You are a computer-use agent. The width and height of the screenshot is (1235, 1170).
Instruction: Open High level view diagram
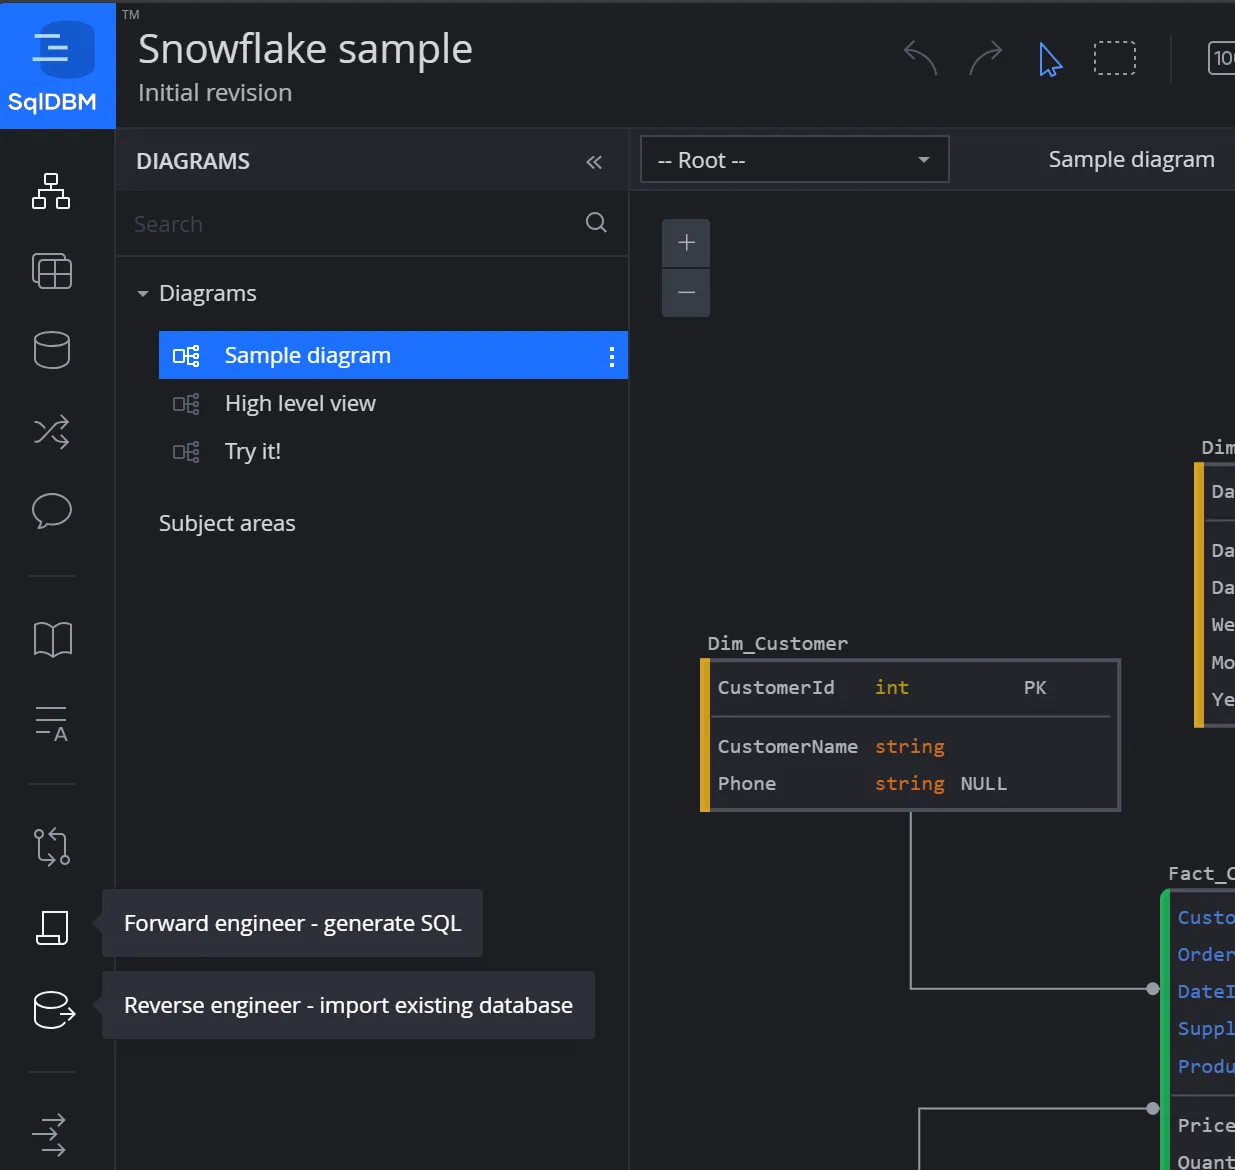[x=300, y=403]
